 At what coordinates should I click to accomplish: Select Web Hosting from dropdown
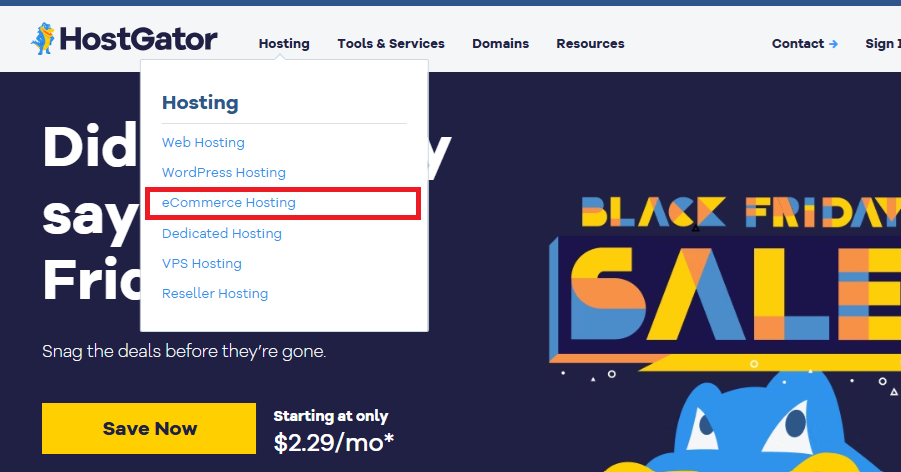203,143
